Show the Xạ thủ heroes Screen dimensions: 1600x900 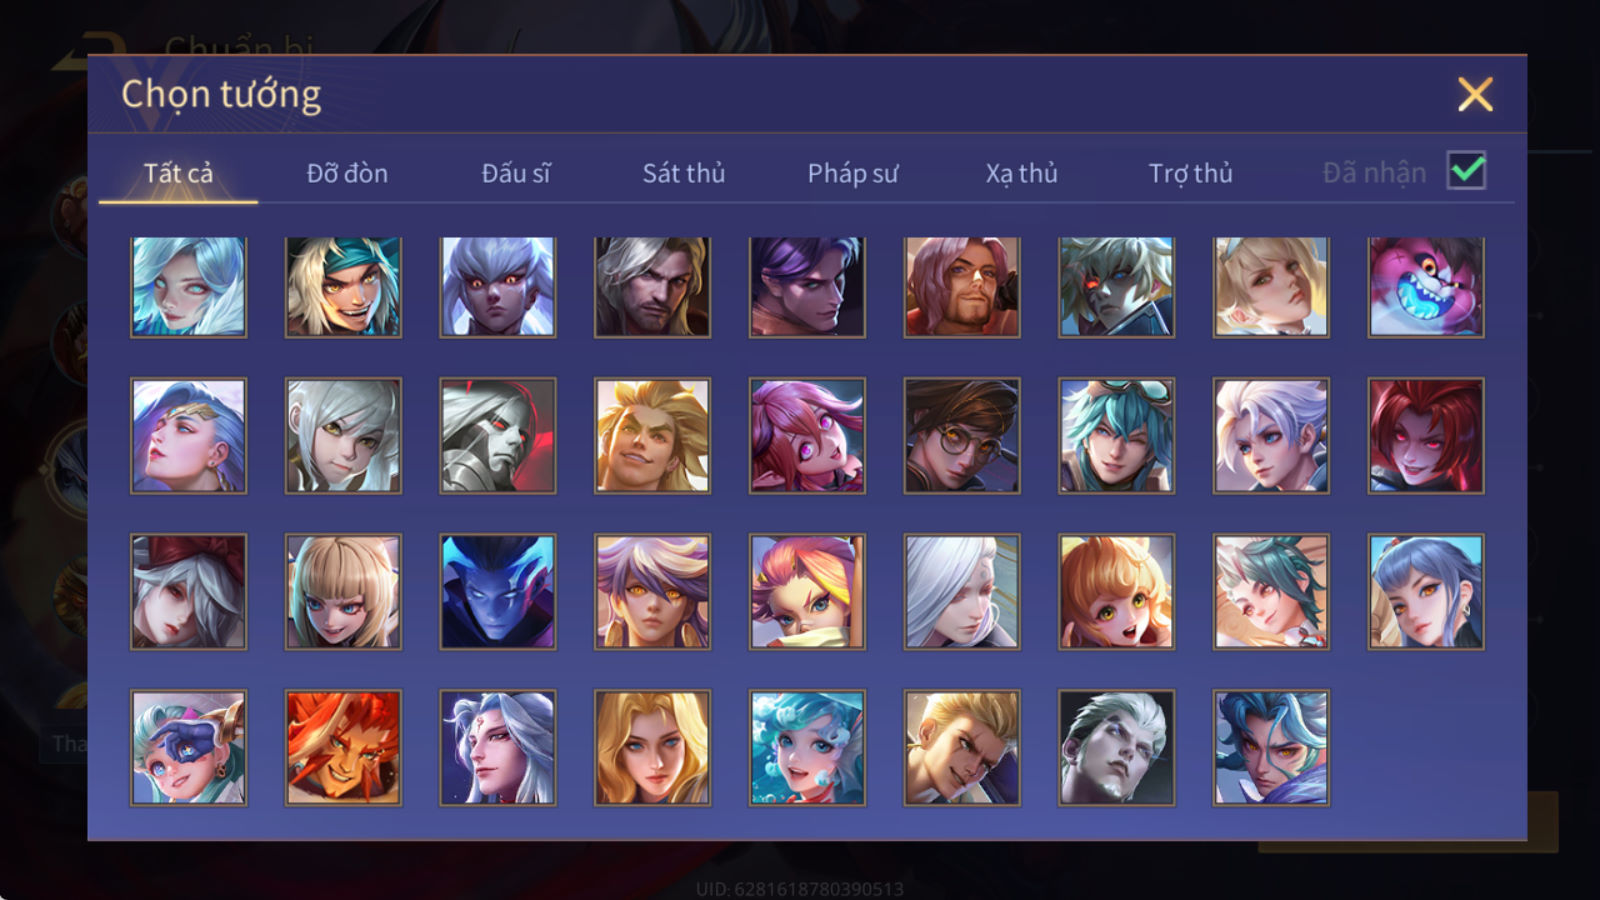coord(1021,173)
